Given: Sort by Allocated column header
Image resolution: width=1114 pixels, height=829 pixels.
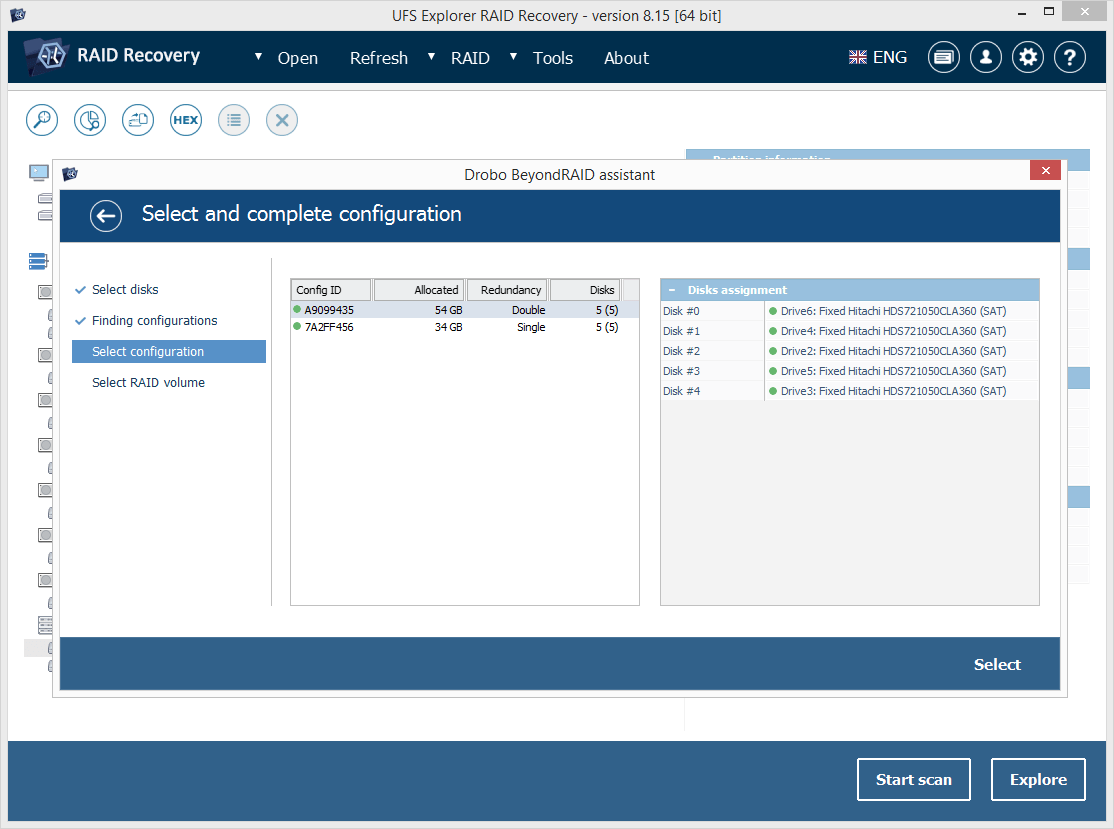Looking at the screenshot, I should click(x=419, y=290).
